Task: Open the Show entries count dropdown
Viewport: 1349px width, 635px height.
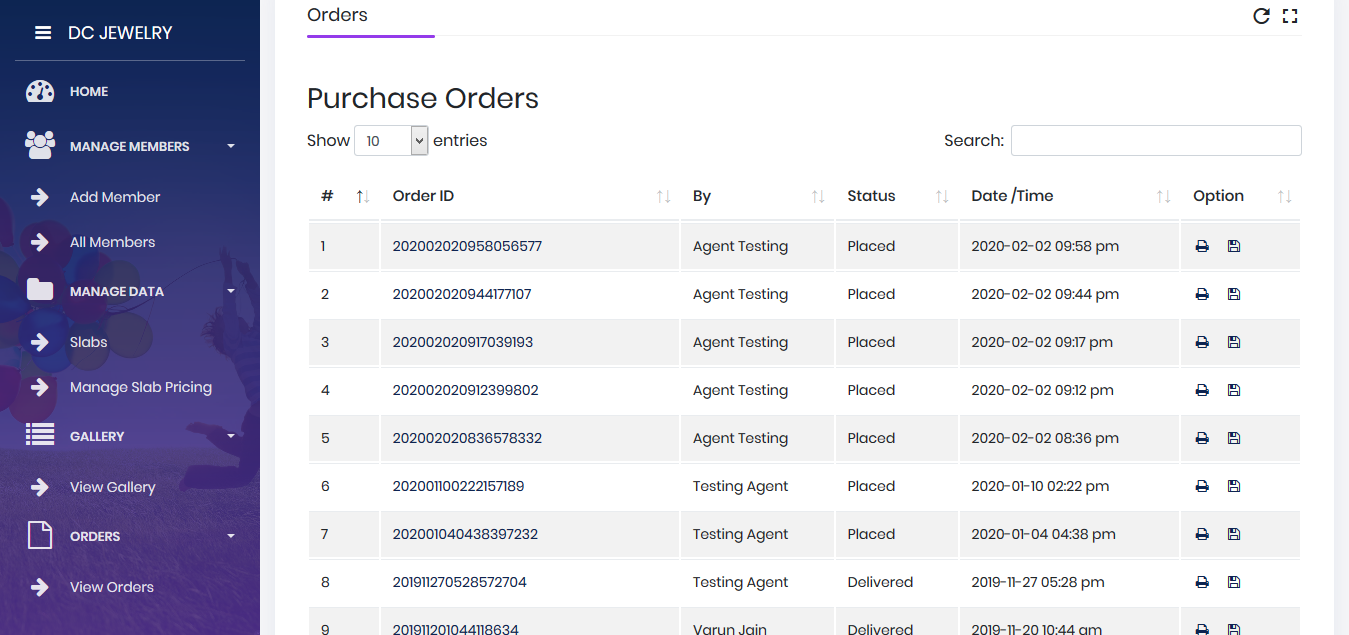Action: pyautogui.click(x=391, y=141)
